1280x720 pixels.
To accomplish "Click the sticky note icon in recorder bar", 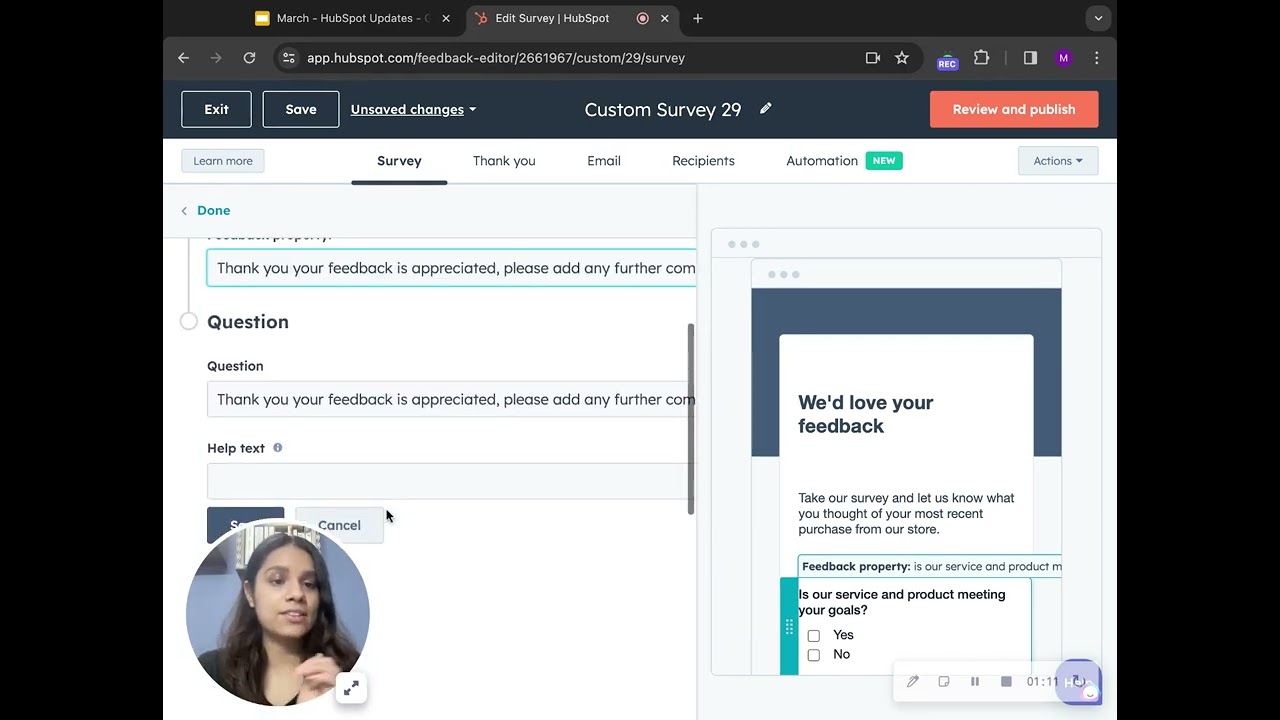I will (944, 681).
